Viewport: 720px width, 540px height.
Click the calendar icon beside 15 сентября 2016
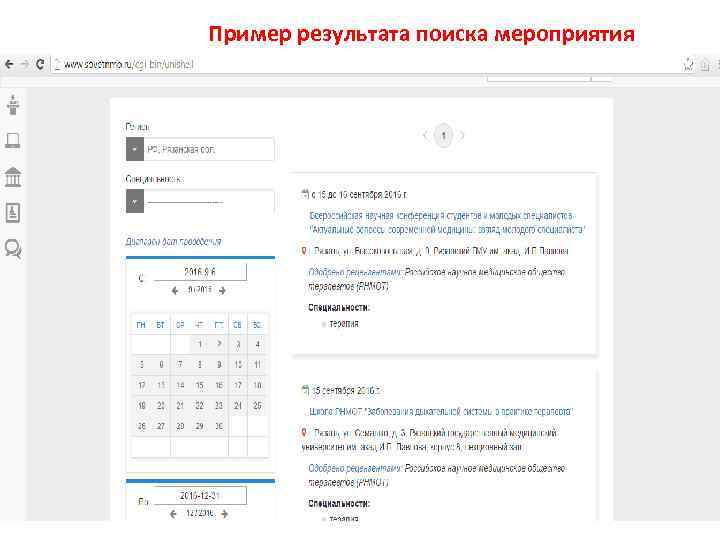pyautogui.click(x=305, y=390)
